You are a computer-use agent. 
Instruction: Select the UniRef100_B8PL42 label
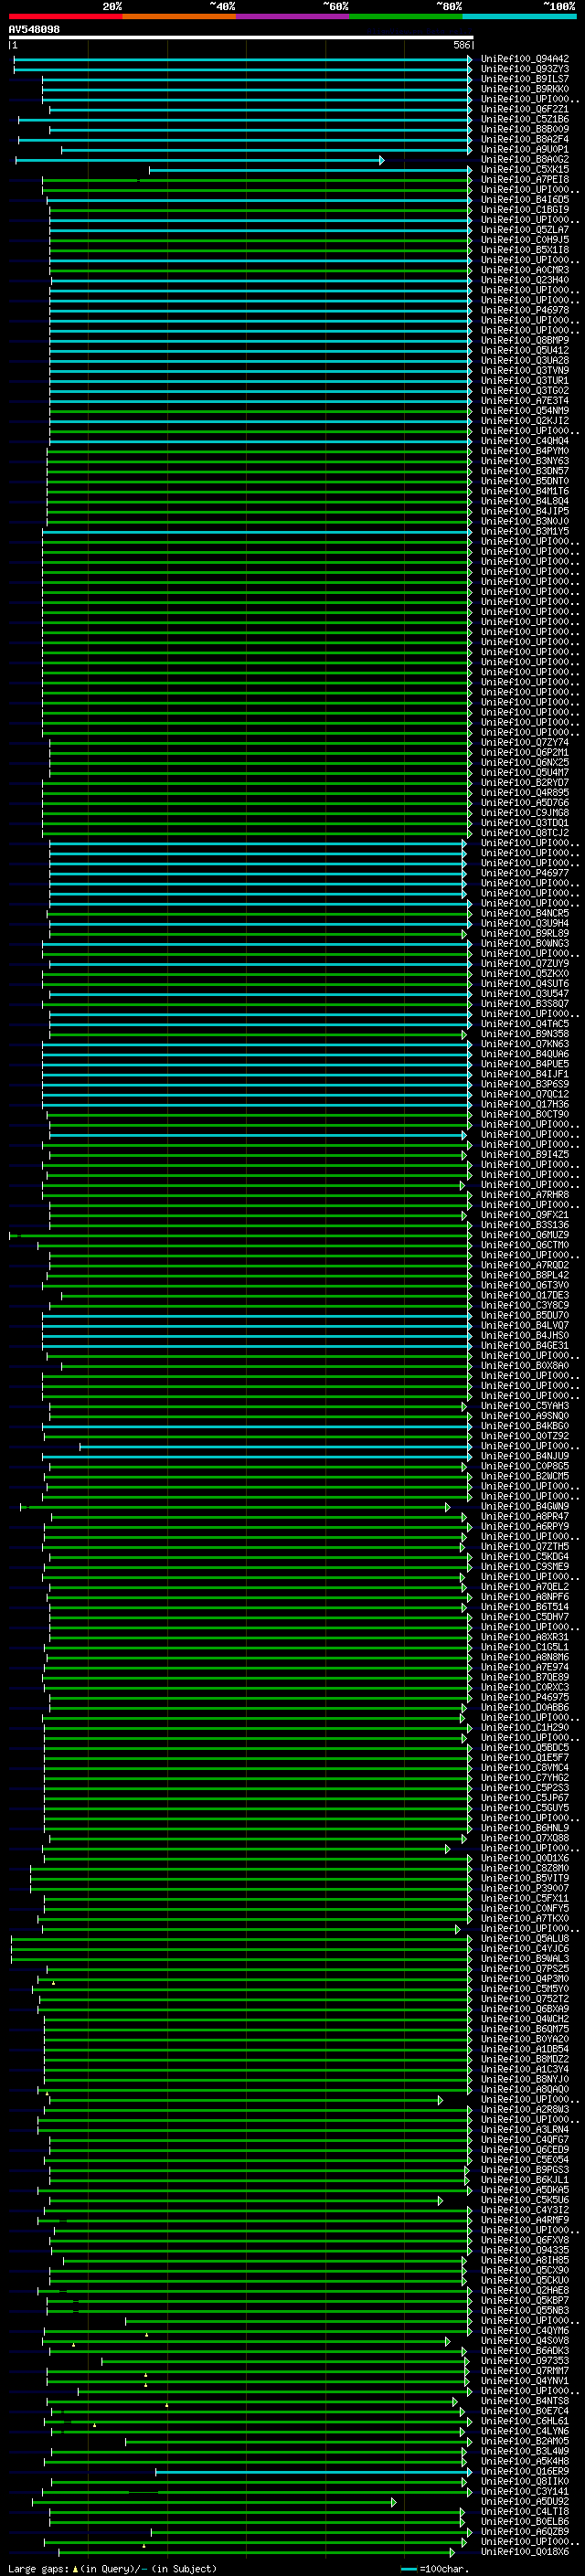coord(524,1275)
